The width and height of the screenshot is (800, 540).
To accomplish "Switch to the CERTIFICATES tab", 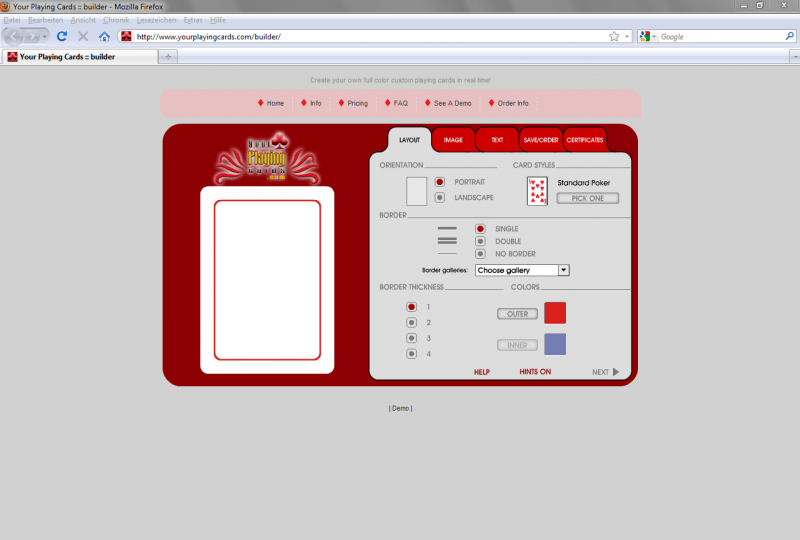I will tap(585, 140).
